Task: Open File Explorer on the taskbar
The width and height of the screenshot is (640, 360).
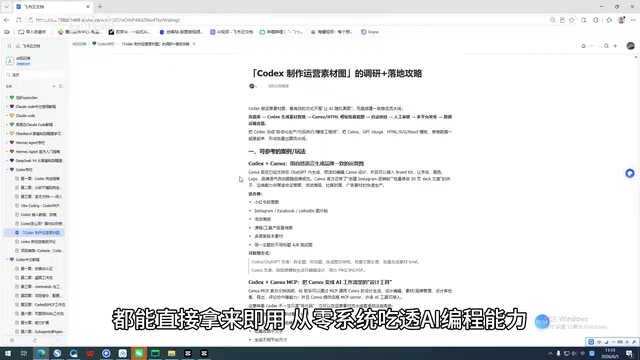Action: pyautogui.click(x=171, y=353)
